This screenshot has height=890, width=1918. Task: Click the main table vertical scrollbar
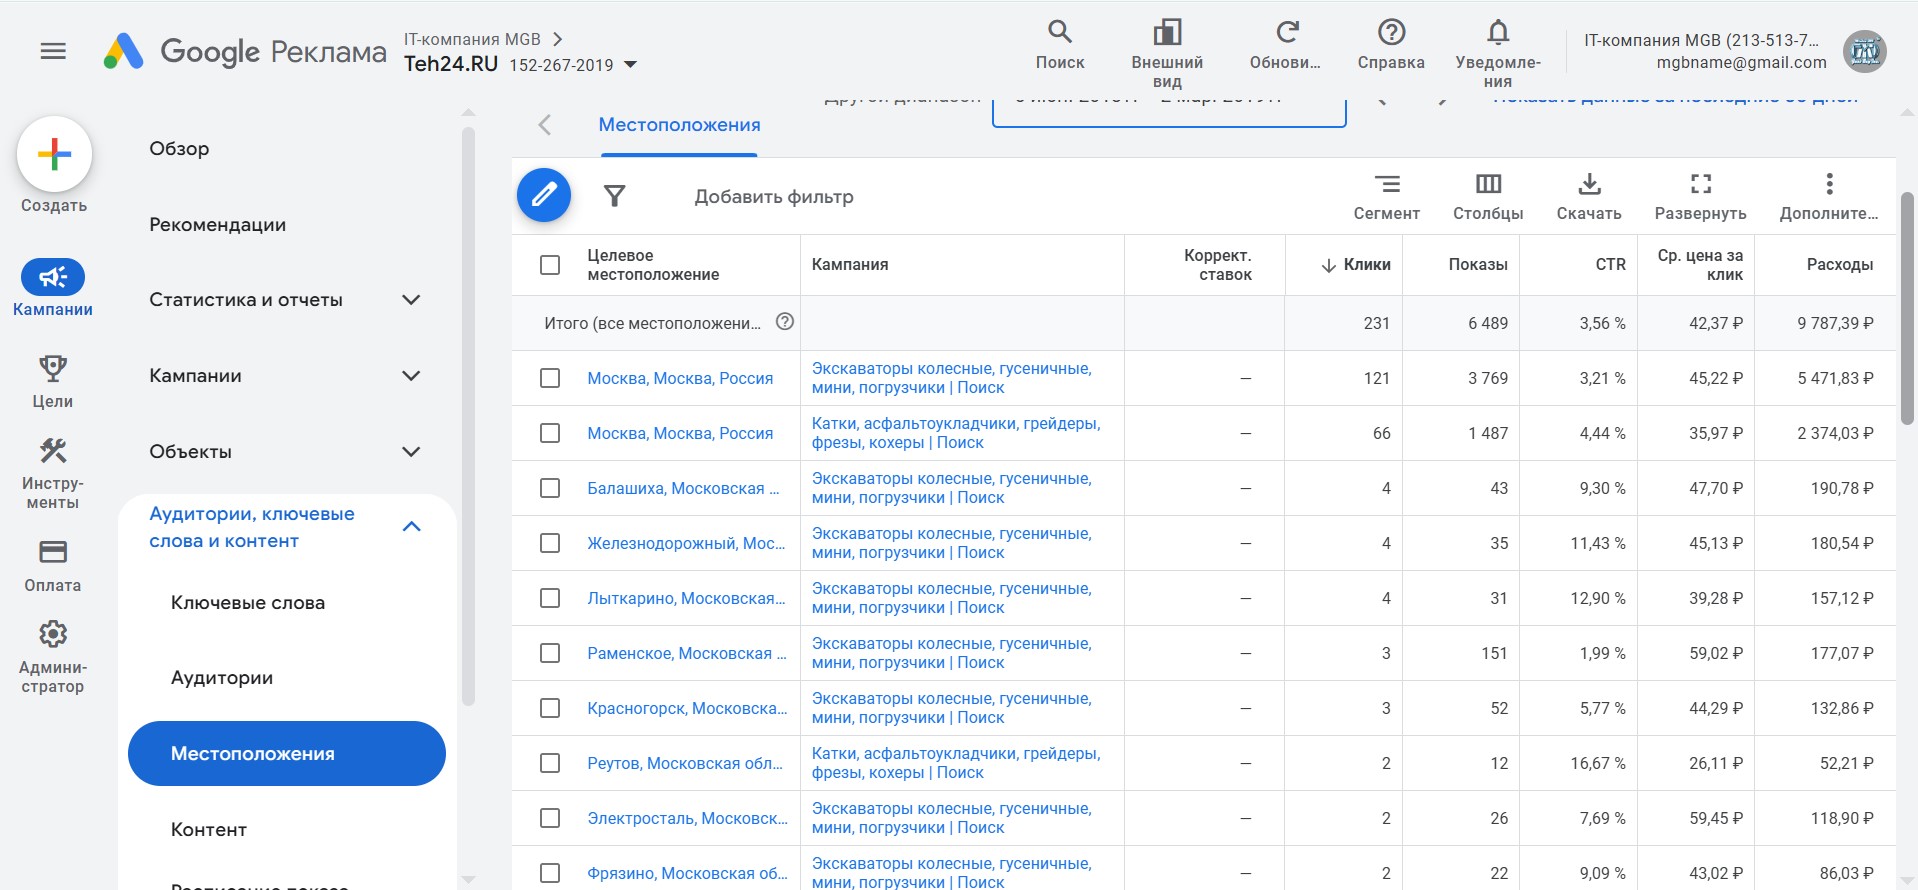click(1907, 308)
